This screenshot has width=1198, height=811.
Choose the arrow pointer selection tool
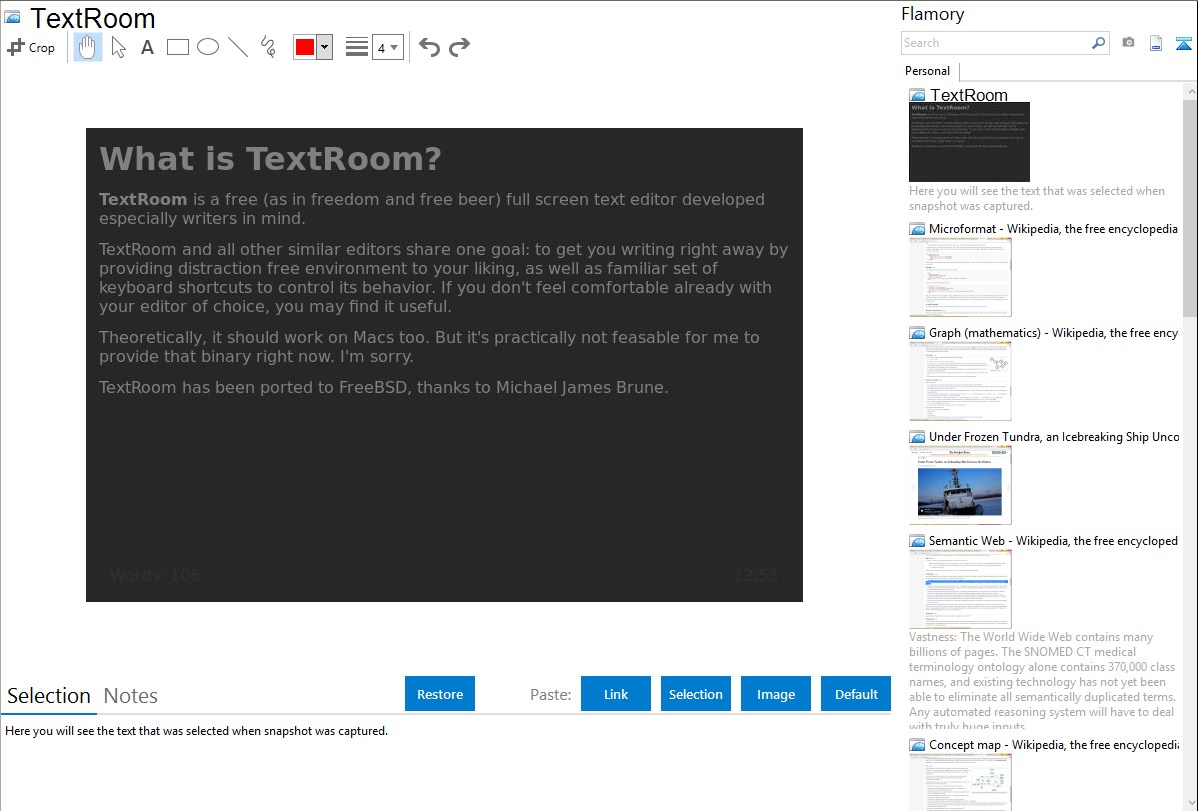click(118, 47)
